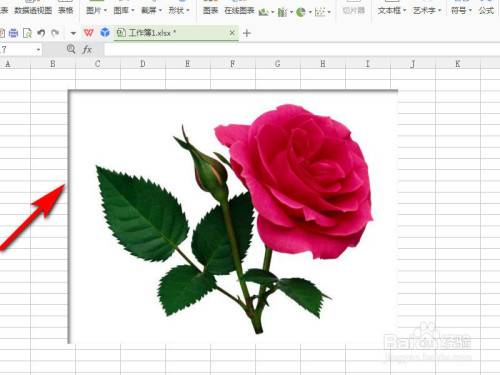Click the 表格 button
Screen dimensions: 500x375
[x=66, y=11]
